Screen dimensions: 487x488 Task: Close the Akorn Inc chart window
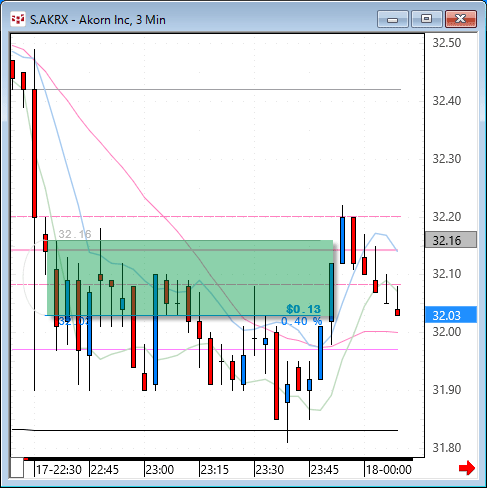pyautogui.click(x=461, y=19)
